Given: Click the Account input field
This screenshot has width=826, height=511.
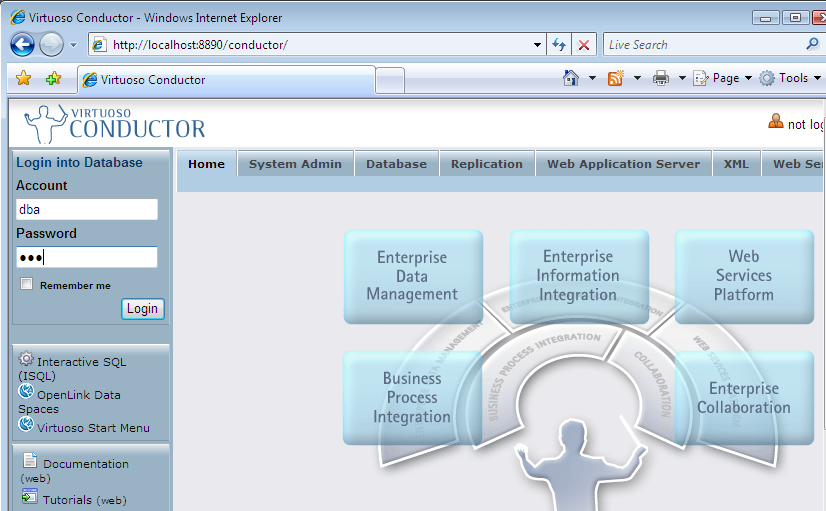Looking at the screenshot, I should [87, 210].
